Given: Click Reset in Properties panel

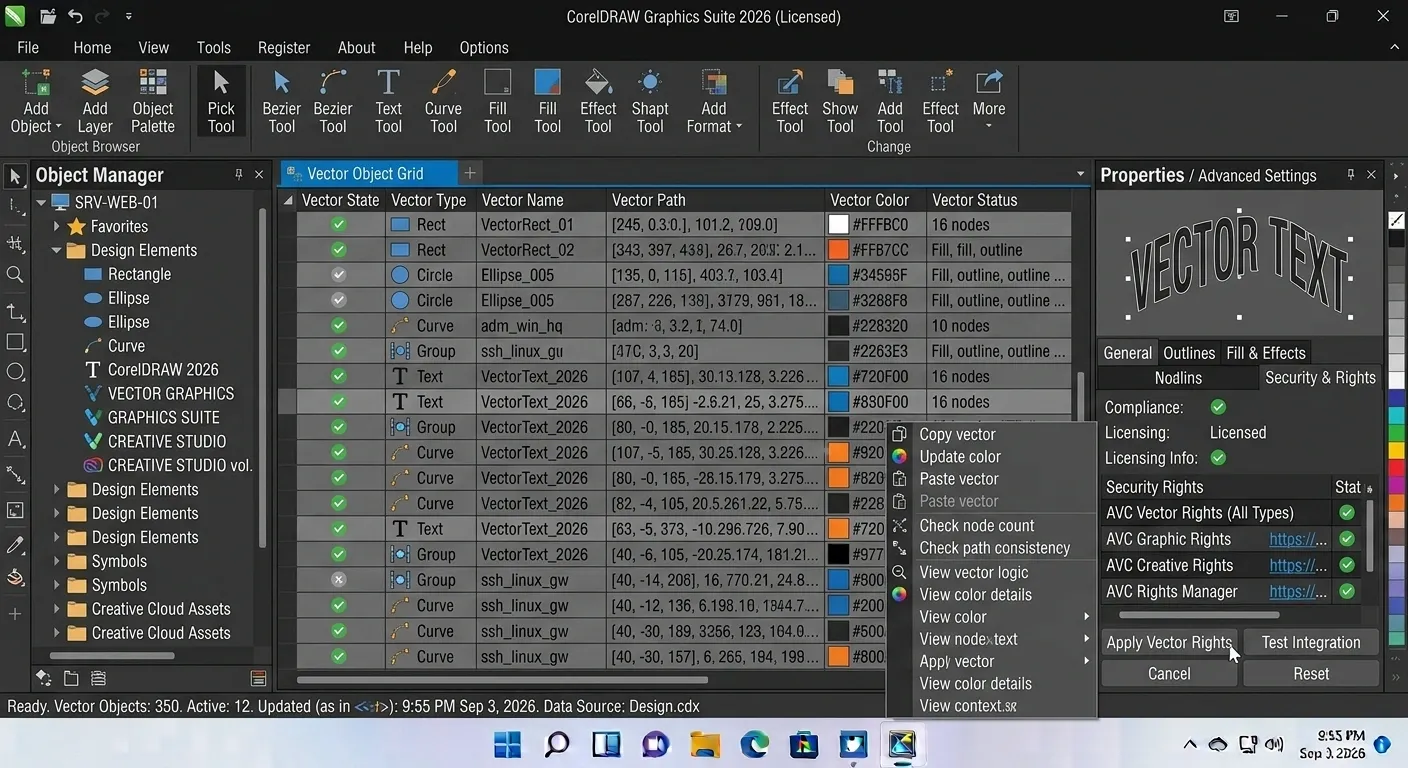Looking at the screenshot, I should (x=1311, y=674).
